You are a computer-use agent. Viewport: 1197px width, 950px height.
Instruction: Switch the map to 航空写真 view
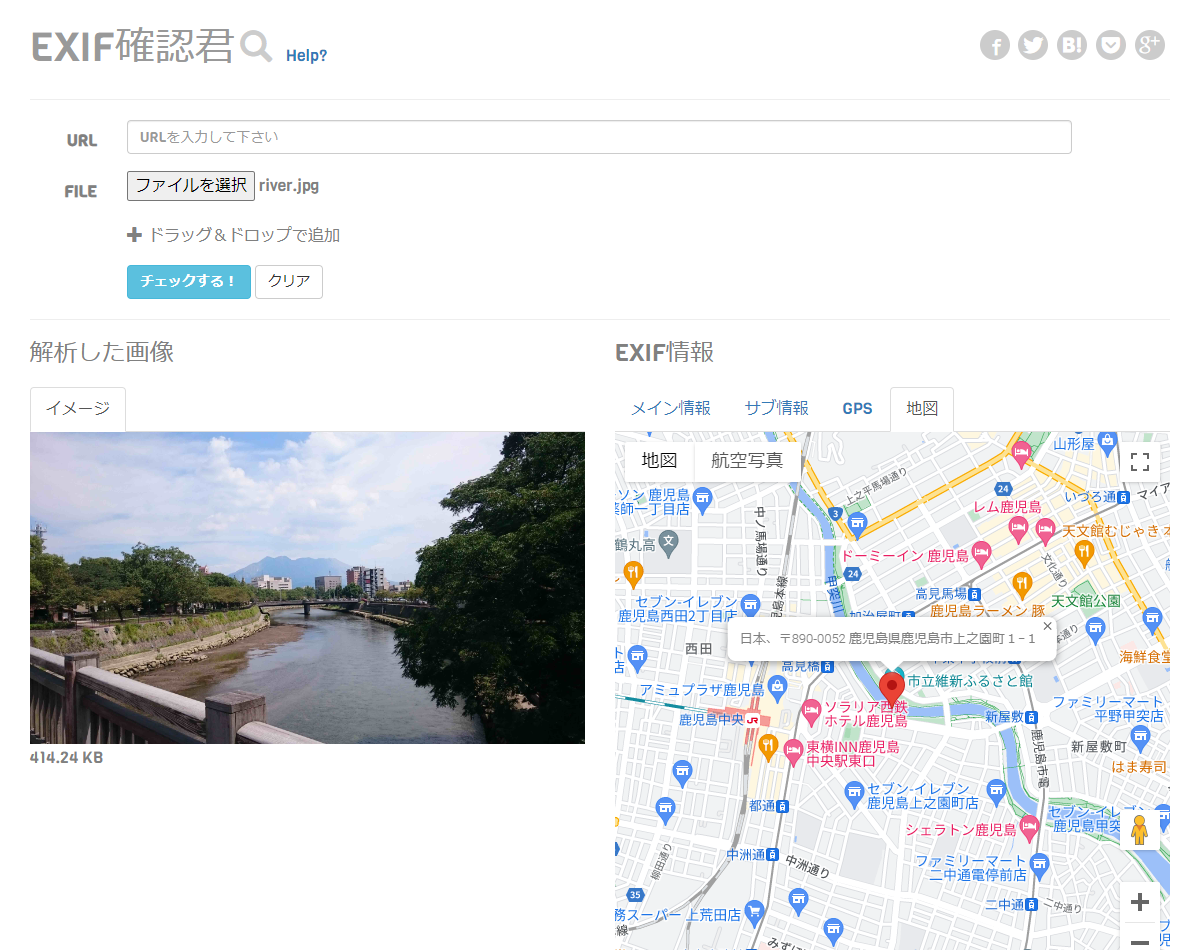(x=747, y=460)
